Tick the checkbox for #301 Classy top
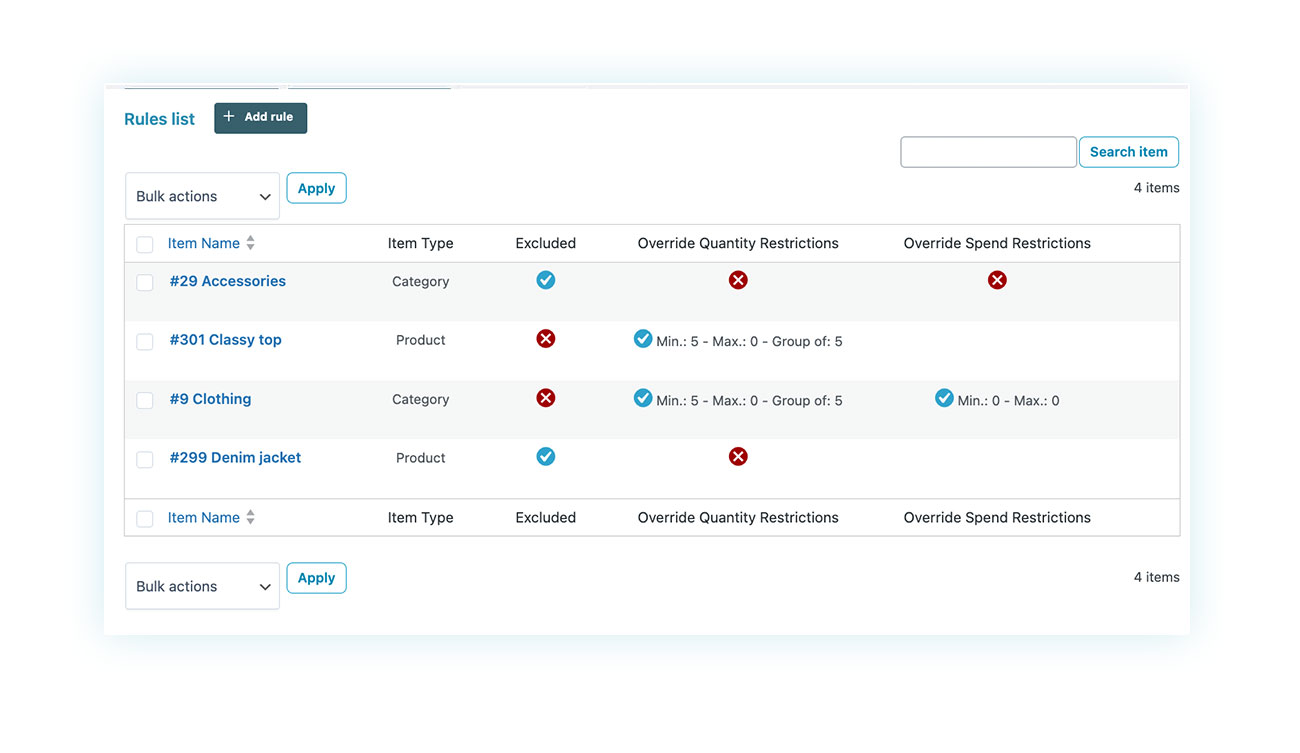1300x753 pixels. (x=145, y=342)
